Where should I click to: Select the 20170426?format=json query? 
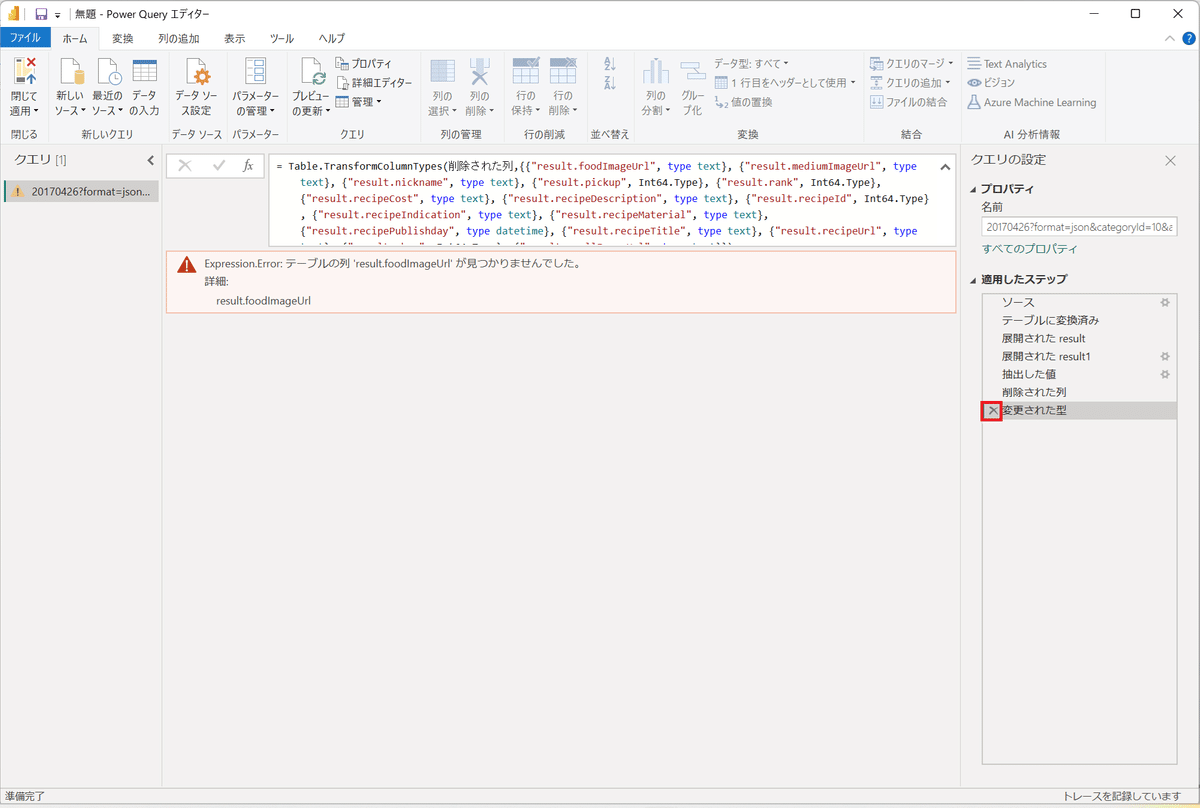[81, 191]
